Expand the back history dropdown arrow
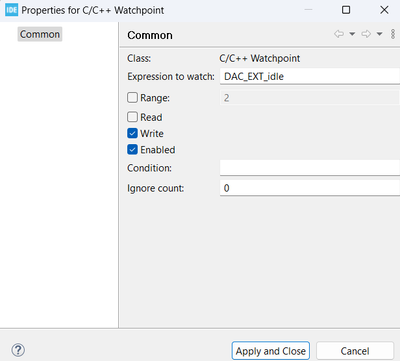 point(352,34)
